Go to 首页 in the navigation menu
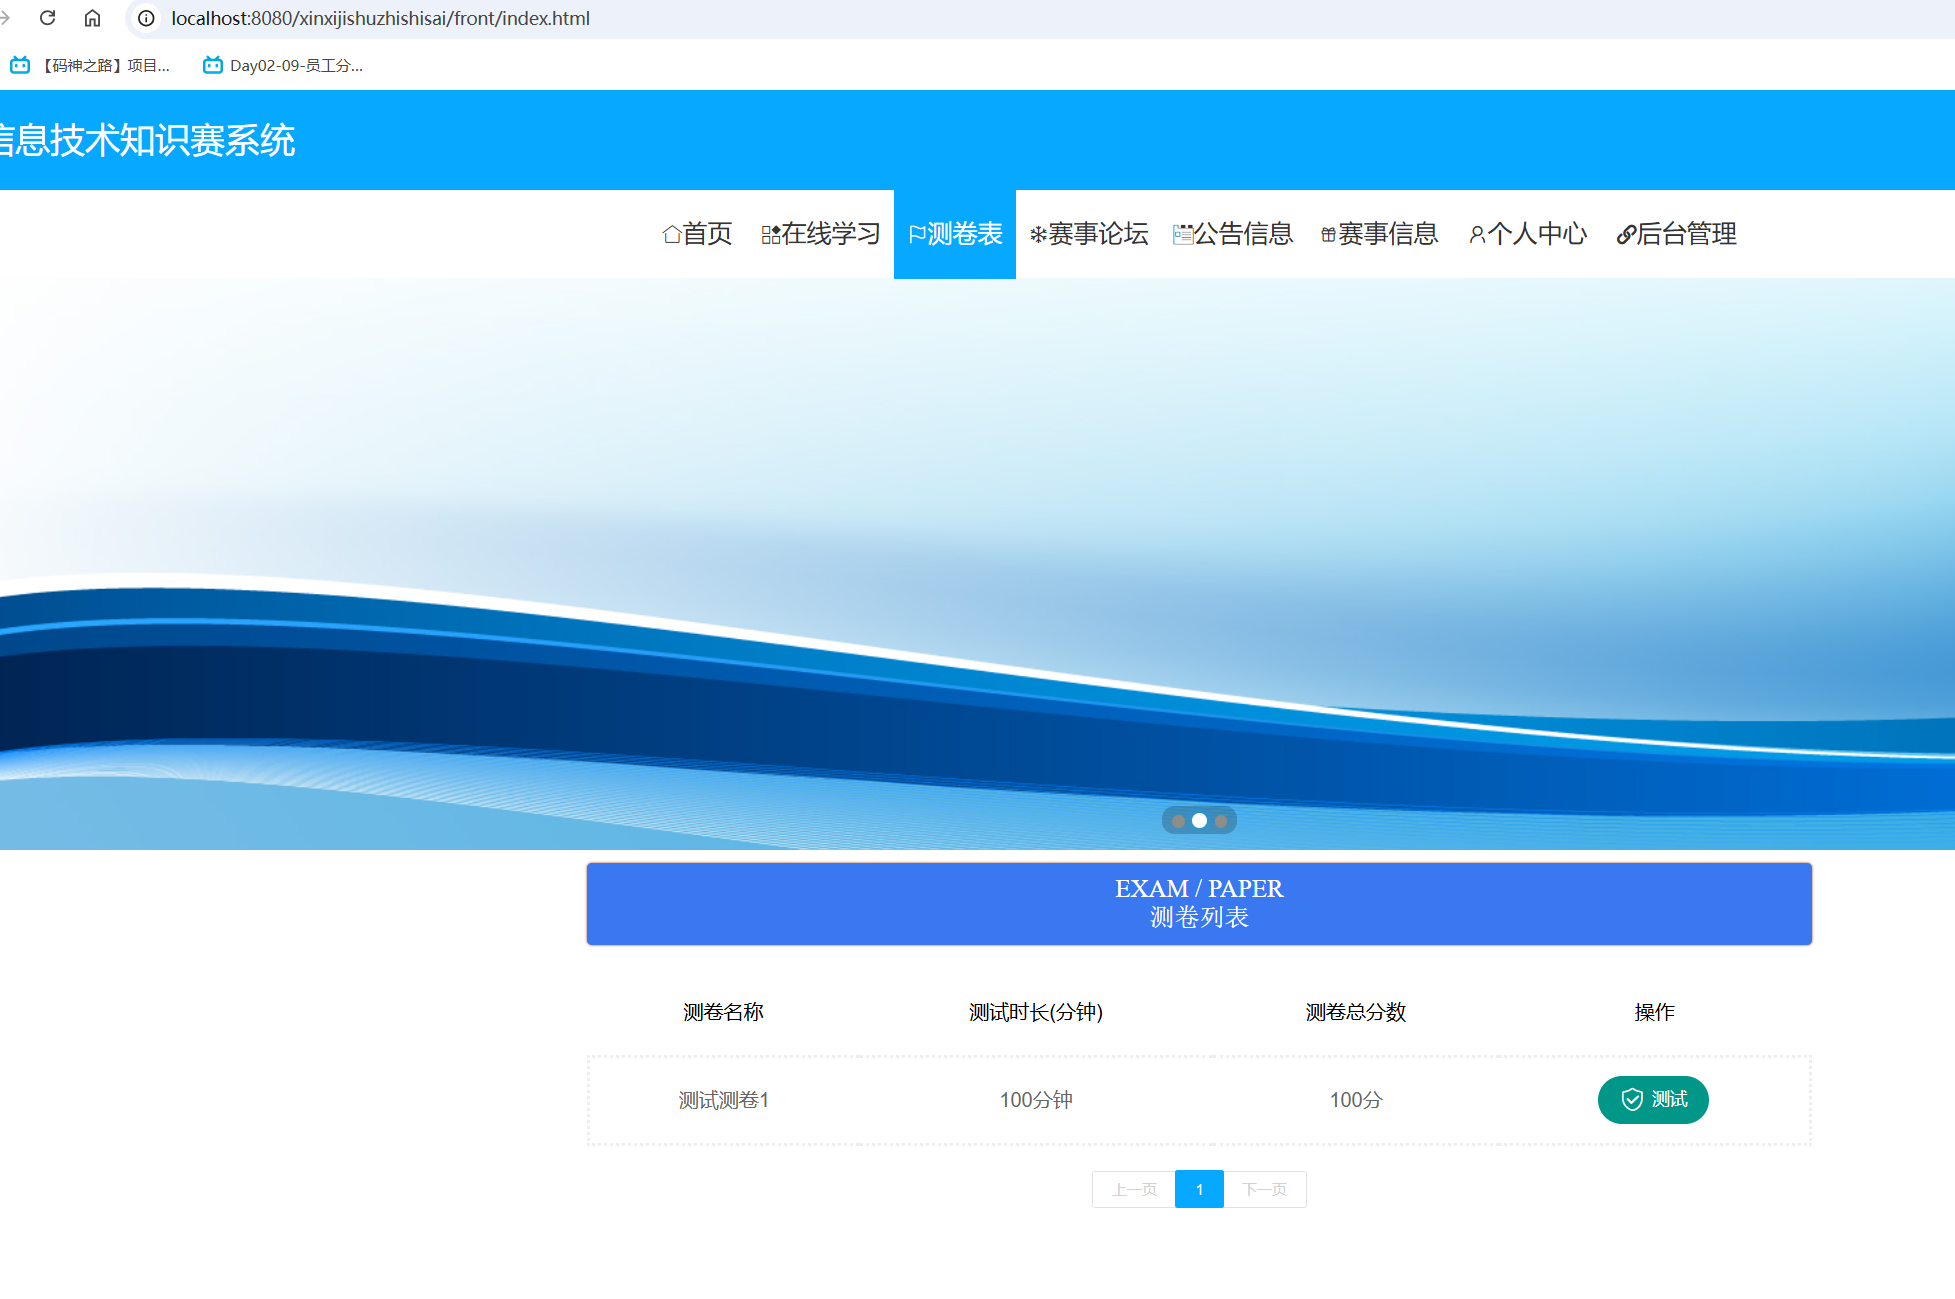Image resolution: width=1955 pixels, height=1299 pixels. 697,234
